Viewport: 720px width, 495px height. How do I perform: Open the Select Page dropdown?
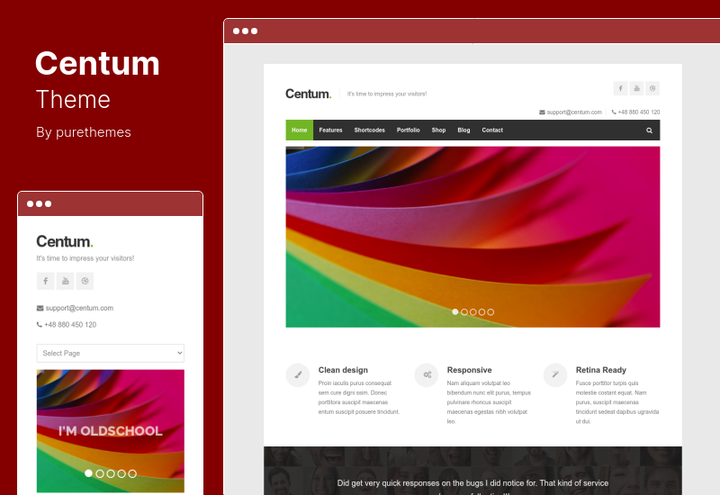click(x=111, y=353)
